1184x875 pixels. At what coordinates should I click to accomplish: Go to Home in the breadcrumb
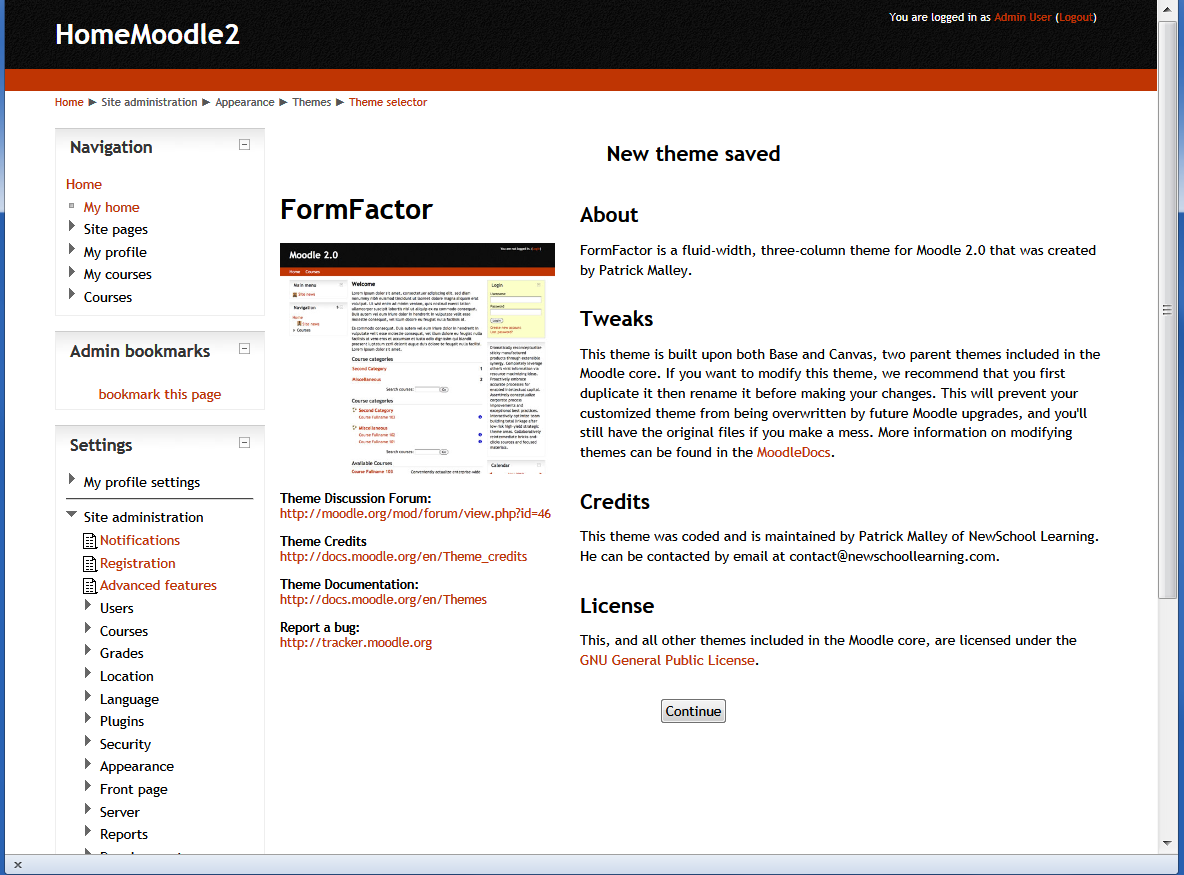click(69, 102)
